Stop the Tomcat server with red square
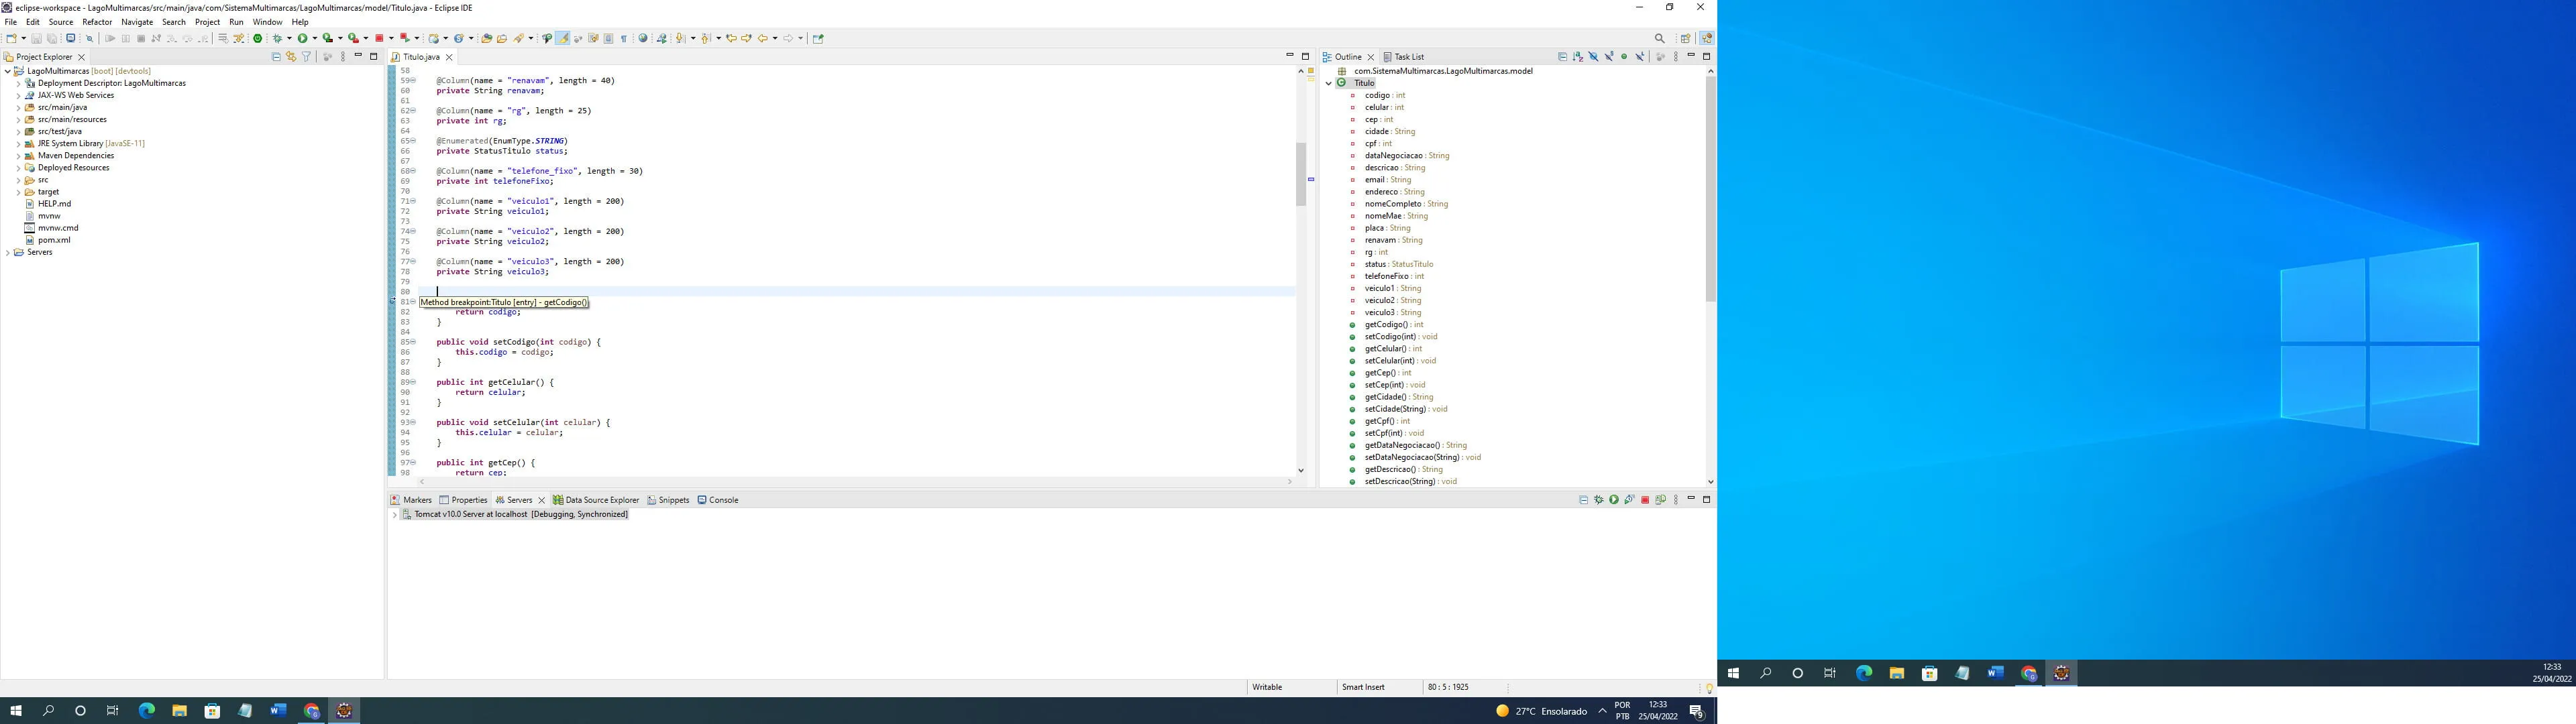Viewport: 2576px width, 724px height. [1645, 500]
